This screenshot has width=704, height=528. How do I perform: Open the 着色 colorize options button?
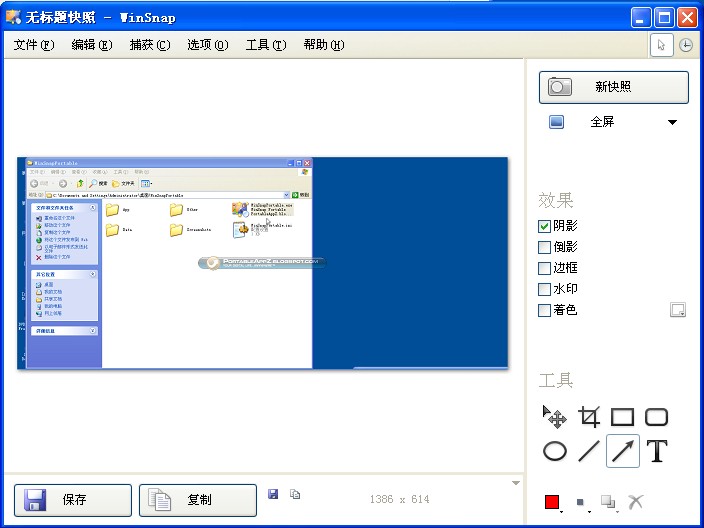[677, 310]
